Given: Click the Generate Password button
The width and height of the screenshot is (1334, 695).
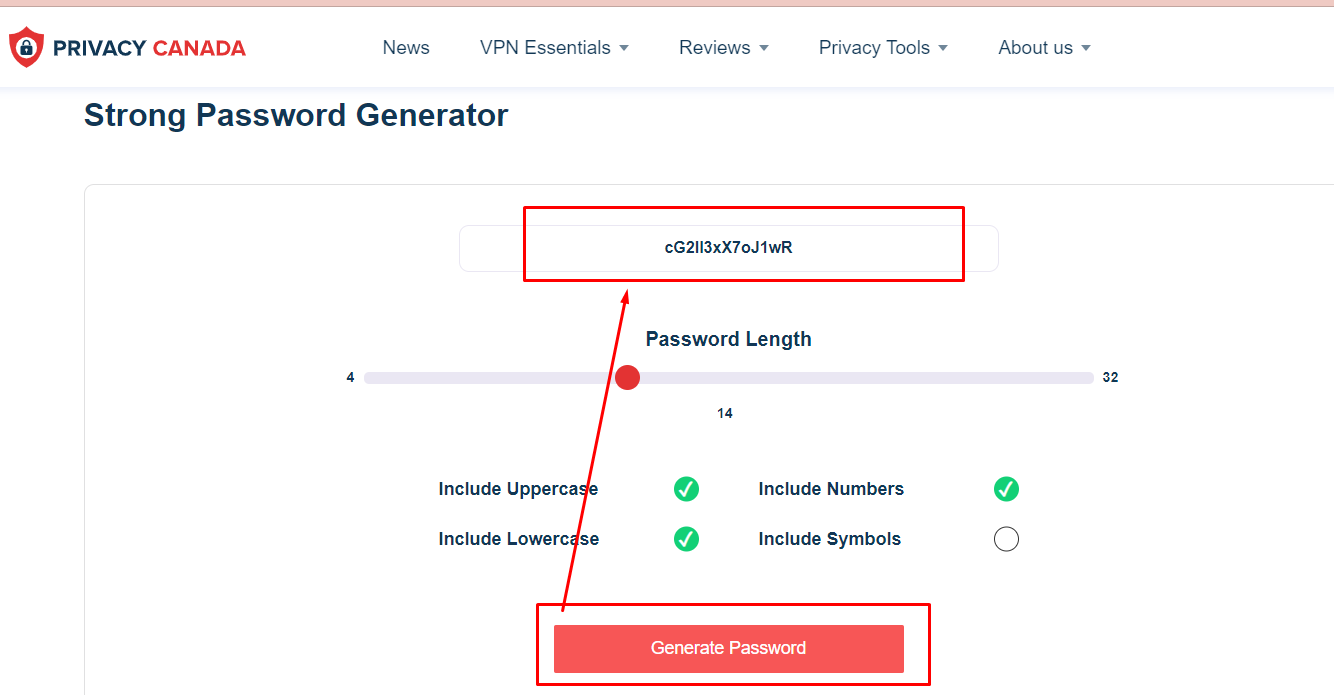Looking at the screenshot, I should pyautogui.click(x=728, y=648).
